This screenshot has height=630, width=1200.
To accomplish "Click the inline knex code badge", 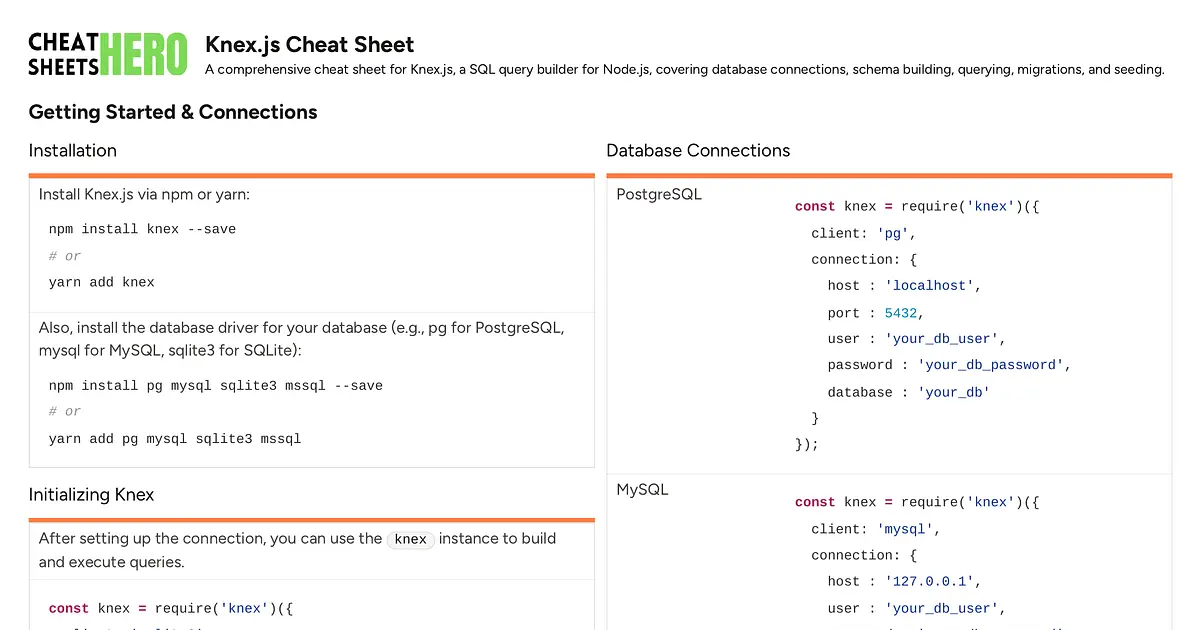I will (410, 538).
